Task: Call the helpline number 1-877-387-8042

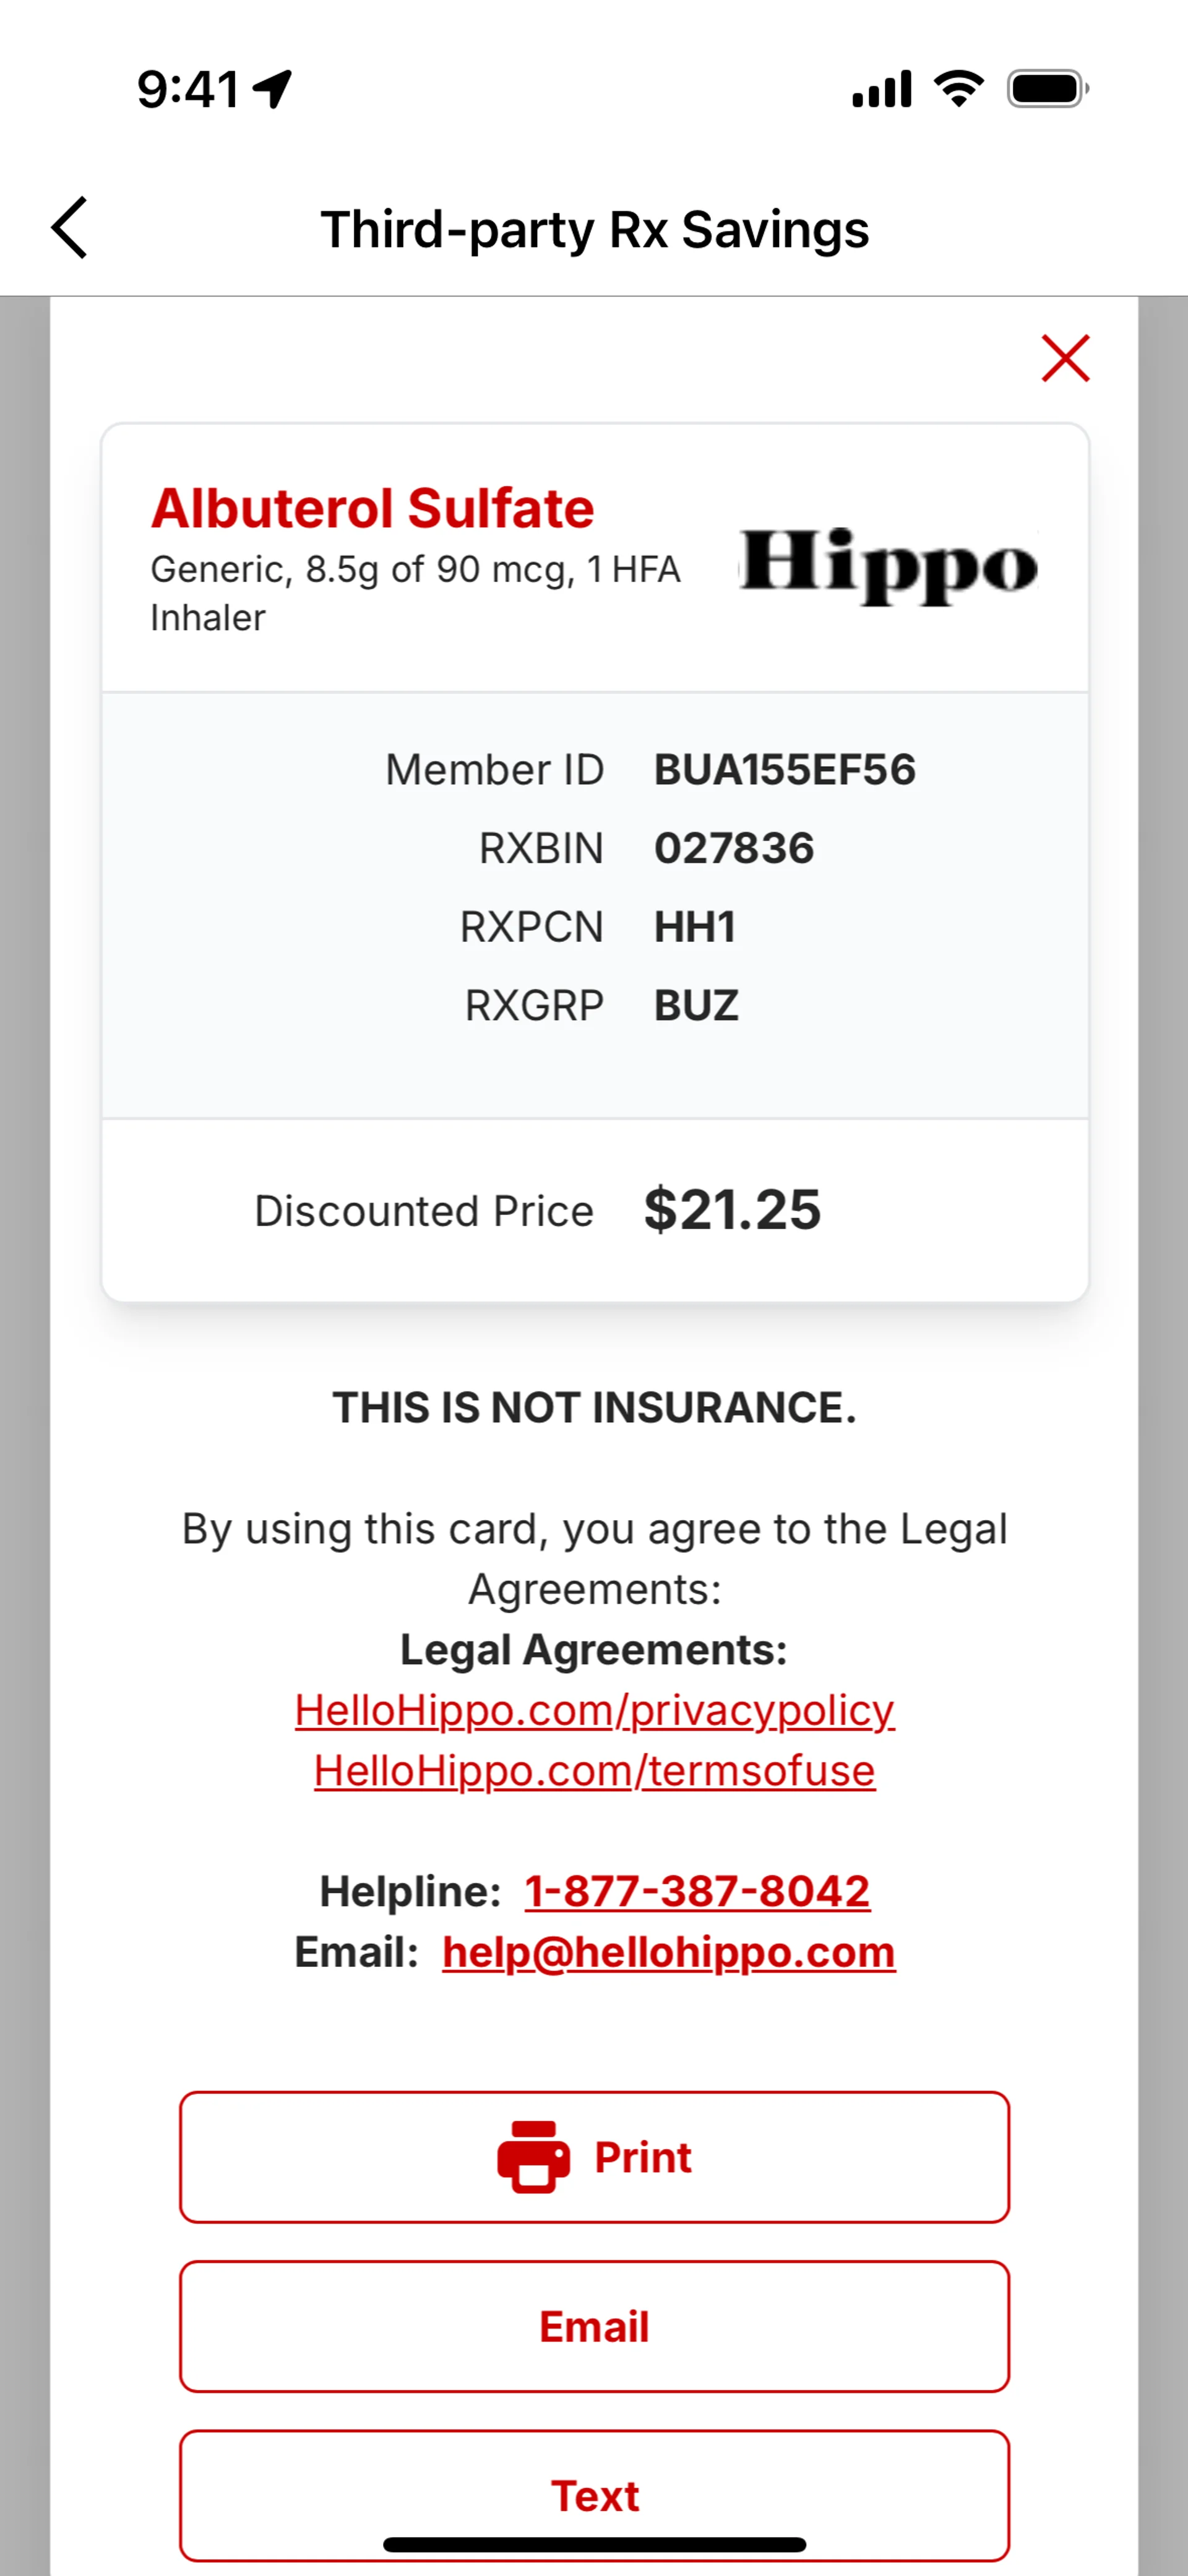Action: click(x=697, y=1891)
